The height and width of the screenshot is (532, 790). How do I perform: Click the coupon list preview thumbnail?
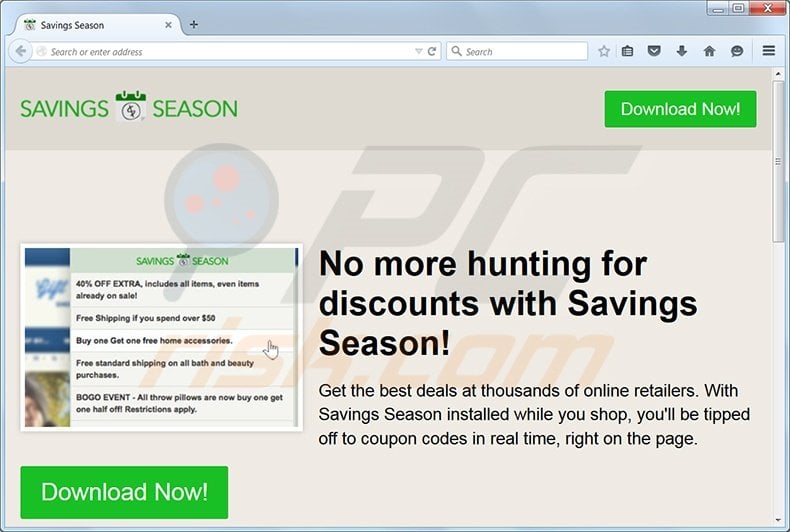tap(161, 338)
